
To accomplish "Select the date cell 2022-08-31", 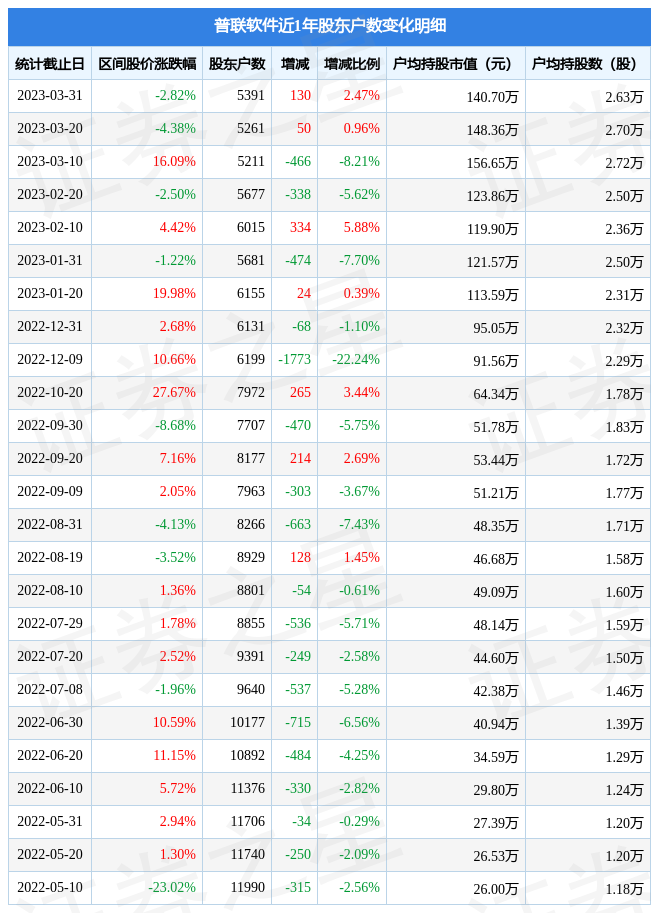I will 50,525.
